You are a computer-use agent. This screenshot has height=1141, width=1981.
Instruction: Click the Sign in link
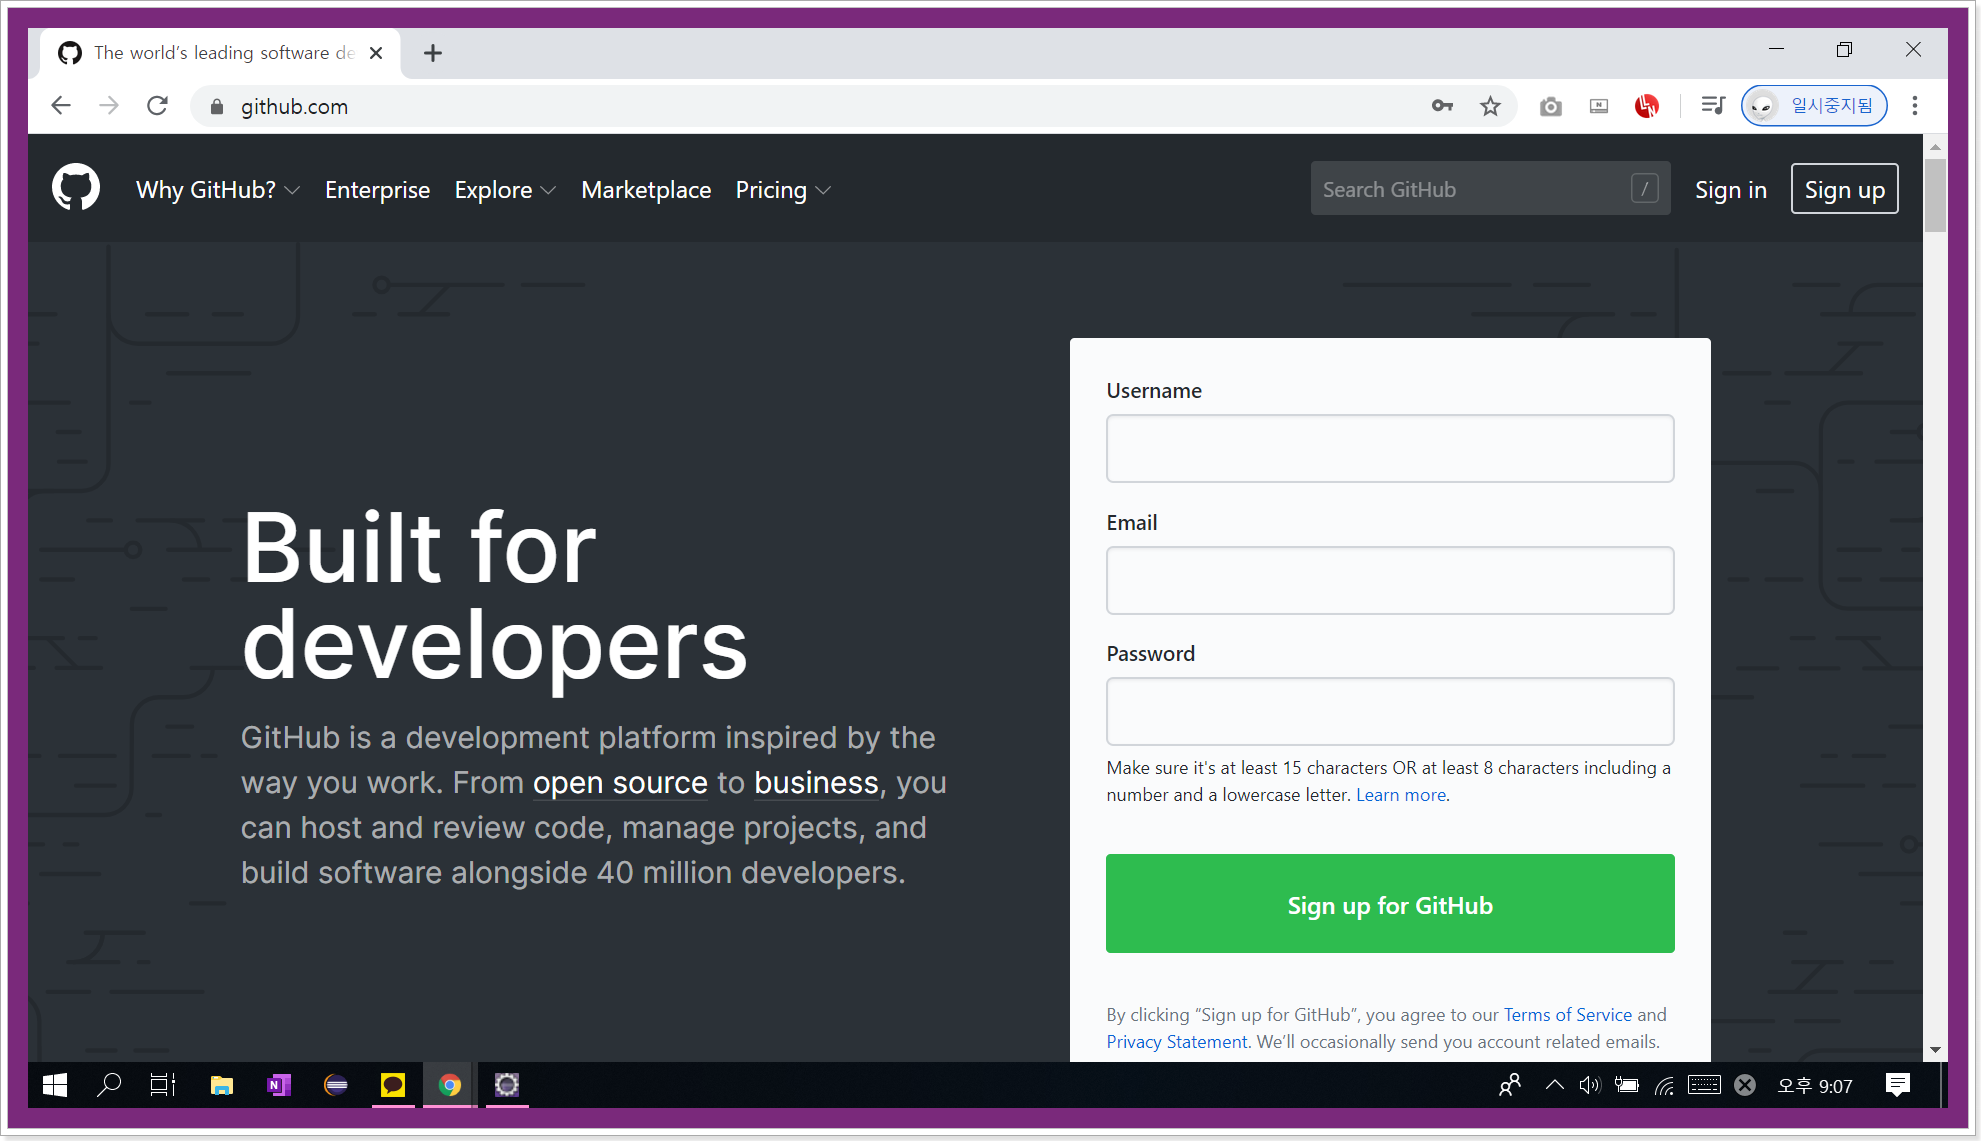click(x=1730, y=190)
